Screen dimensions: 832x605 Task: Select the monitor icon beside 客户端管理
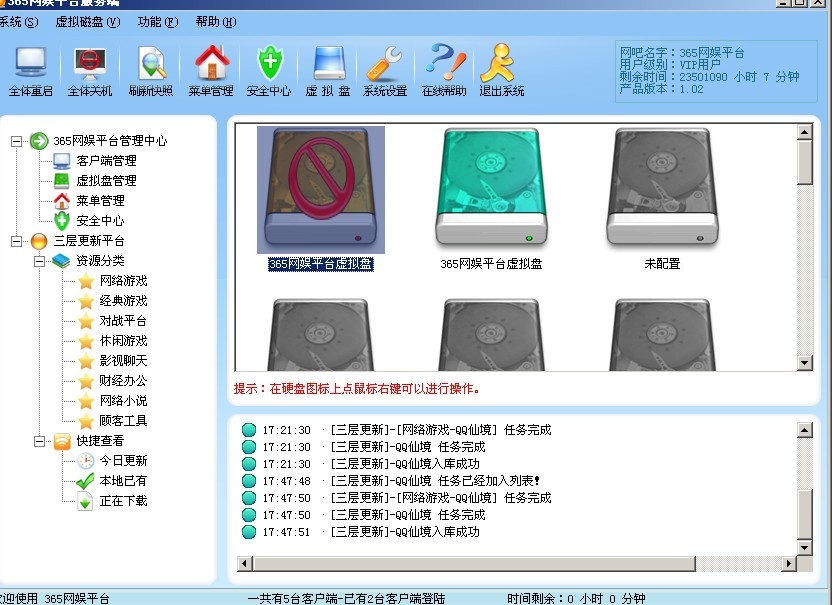[62, 161]
